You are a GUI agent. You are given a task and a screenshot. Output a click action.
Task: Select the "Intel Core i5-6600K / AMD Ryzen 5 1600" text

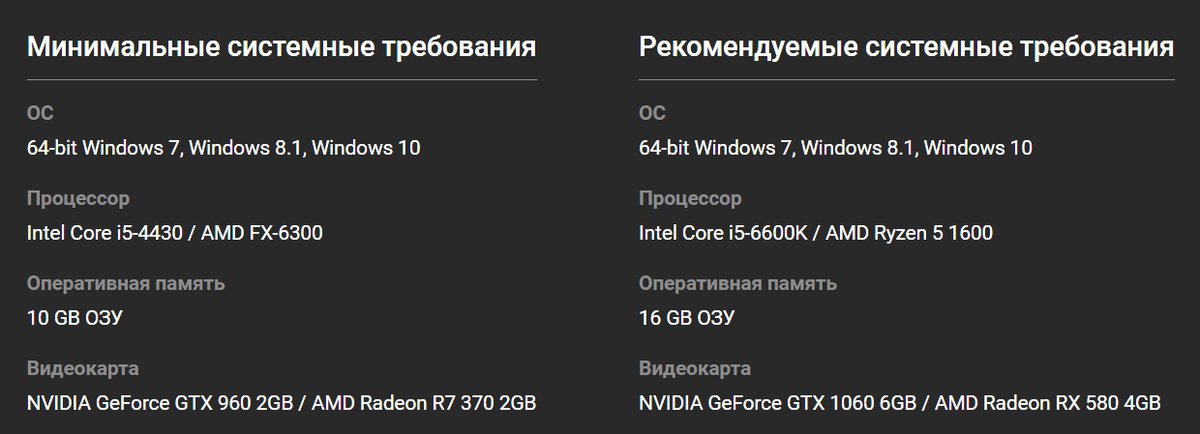tap(815, 233)
